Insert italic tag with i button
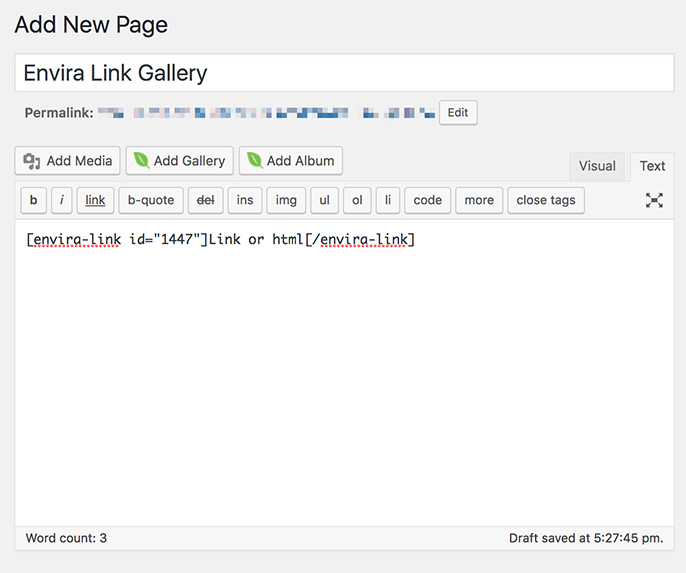686x573 pixels. point(62,200)
